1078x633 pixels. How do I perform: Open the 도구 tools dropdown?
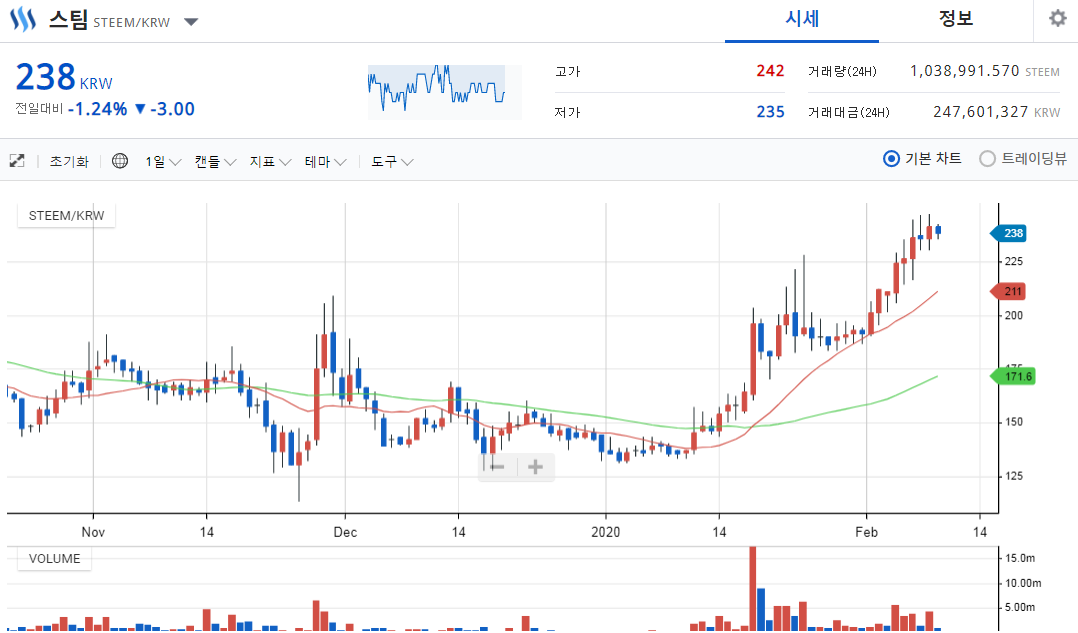point(392,162)
